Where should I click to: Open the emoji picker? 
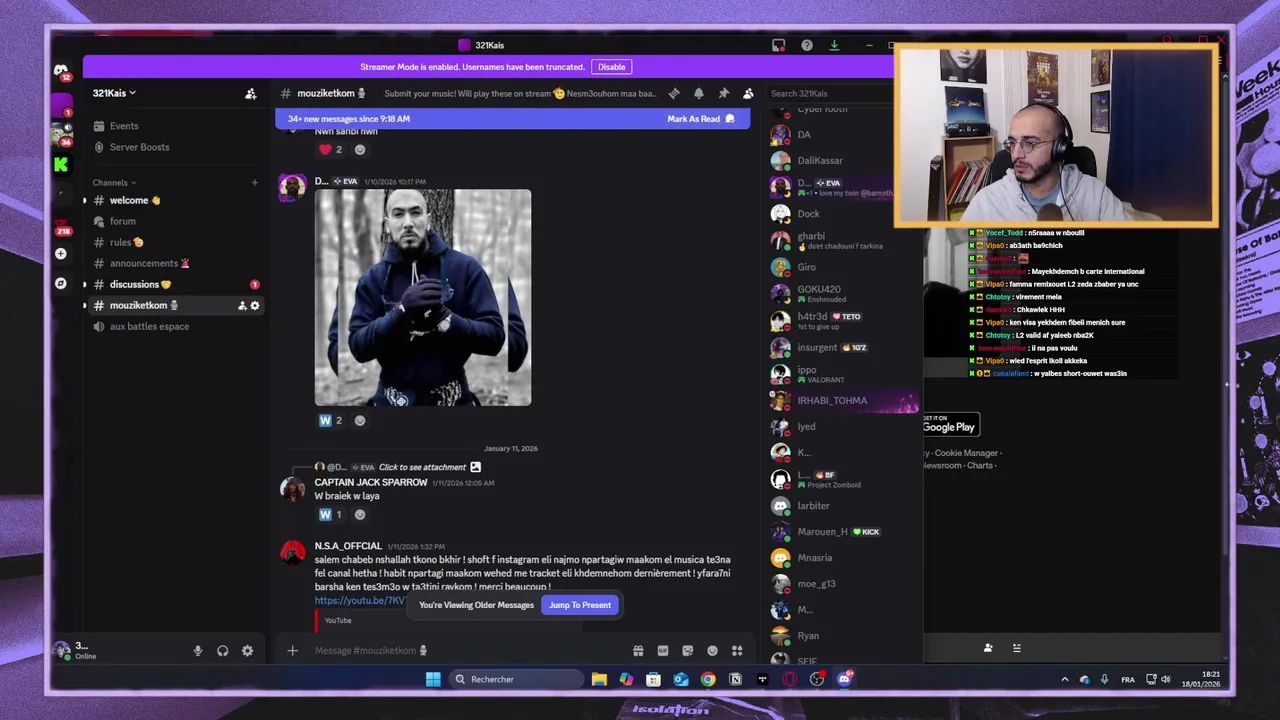(712, 651)
